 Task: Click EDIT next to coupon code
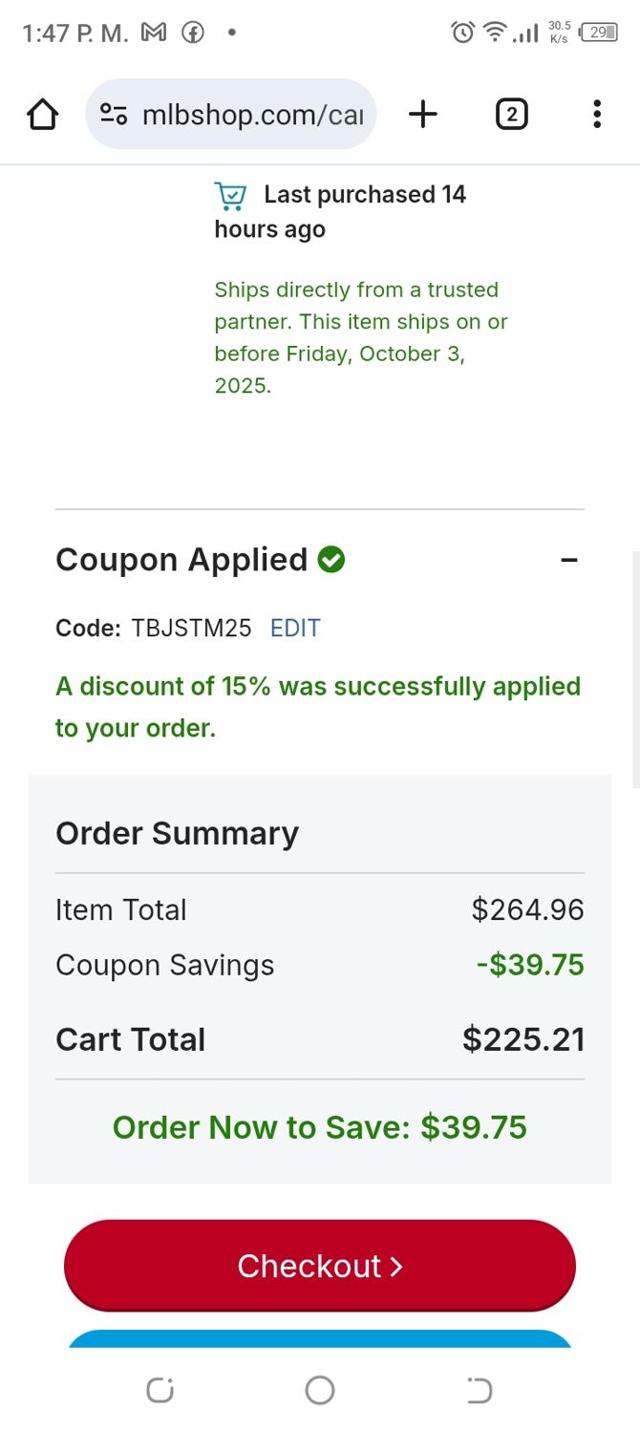tap(295, 628)
